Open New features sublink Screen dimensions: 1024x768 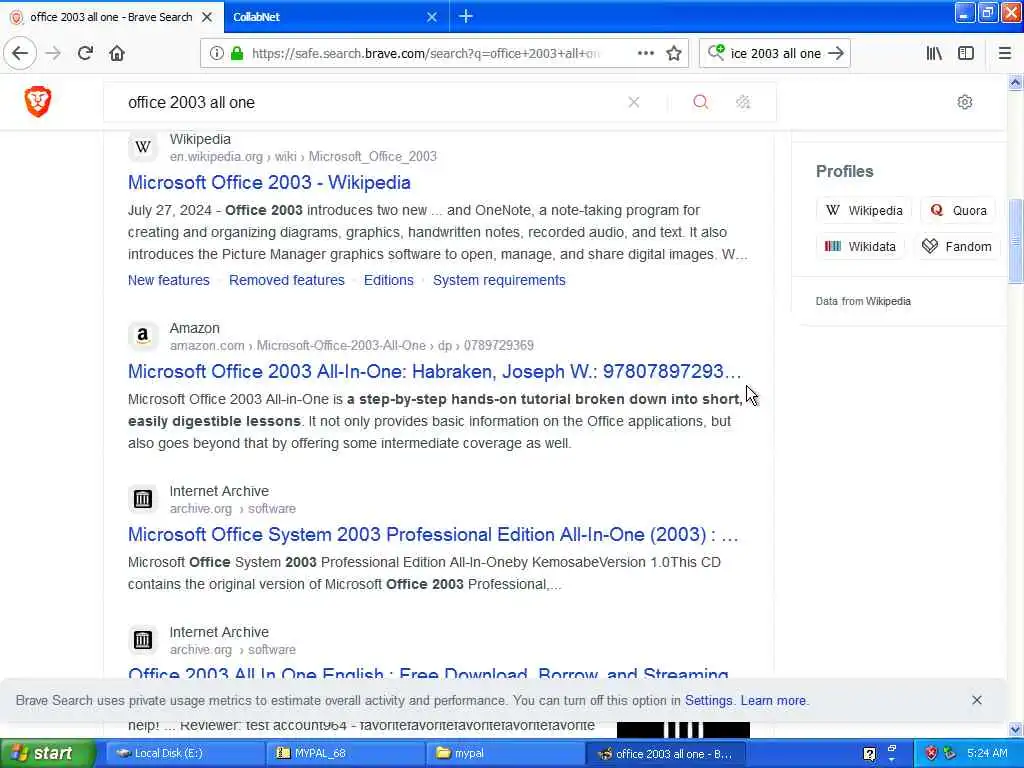[168, 280]
